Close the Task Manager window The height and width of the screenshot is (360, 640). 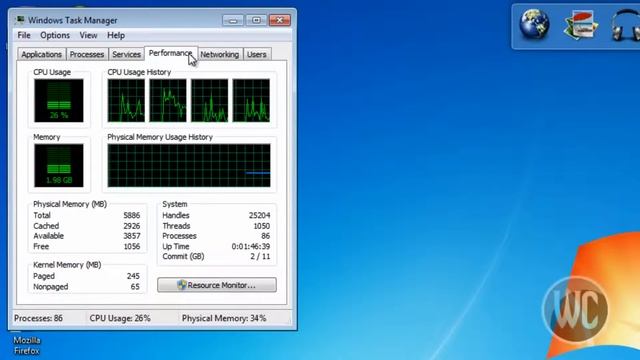click(x=280, y=20)
